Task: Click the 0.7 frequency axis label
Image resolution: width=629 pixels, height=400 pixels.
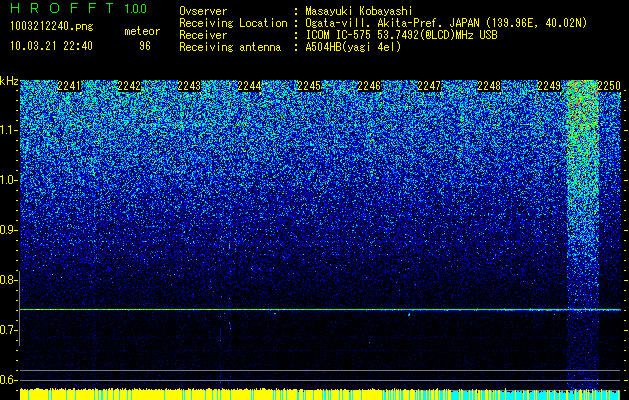Action: click(9, 330)
